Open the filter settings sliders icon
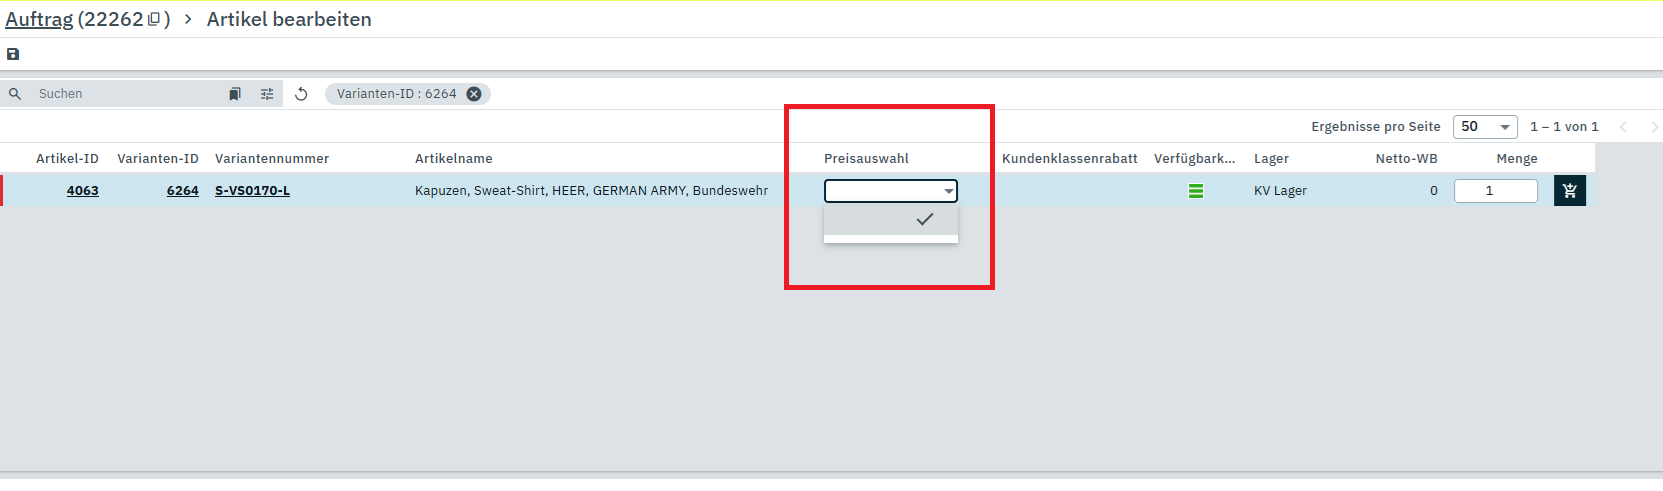 pyautogui.click(x=267, y=94)
